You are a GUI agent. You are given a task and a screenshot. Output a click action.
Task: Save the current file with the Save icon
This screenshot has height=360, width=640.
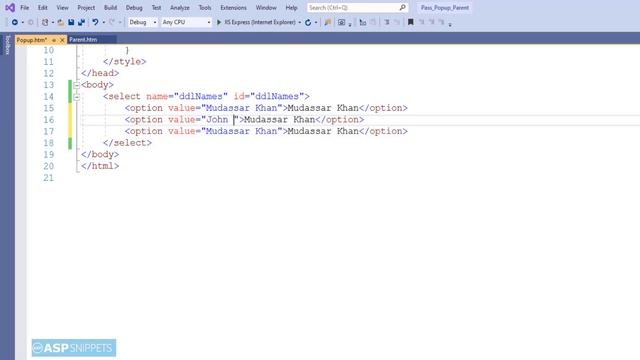(71, 22)
